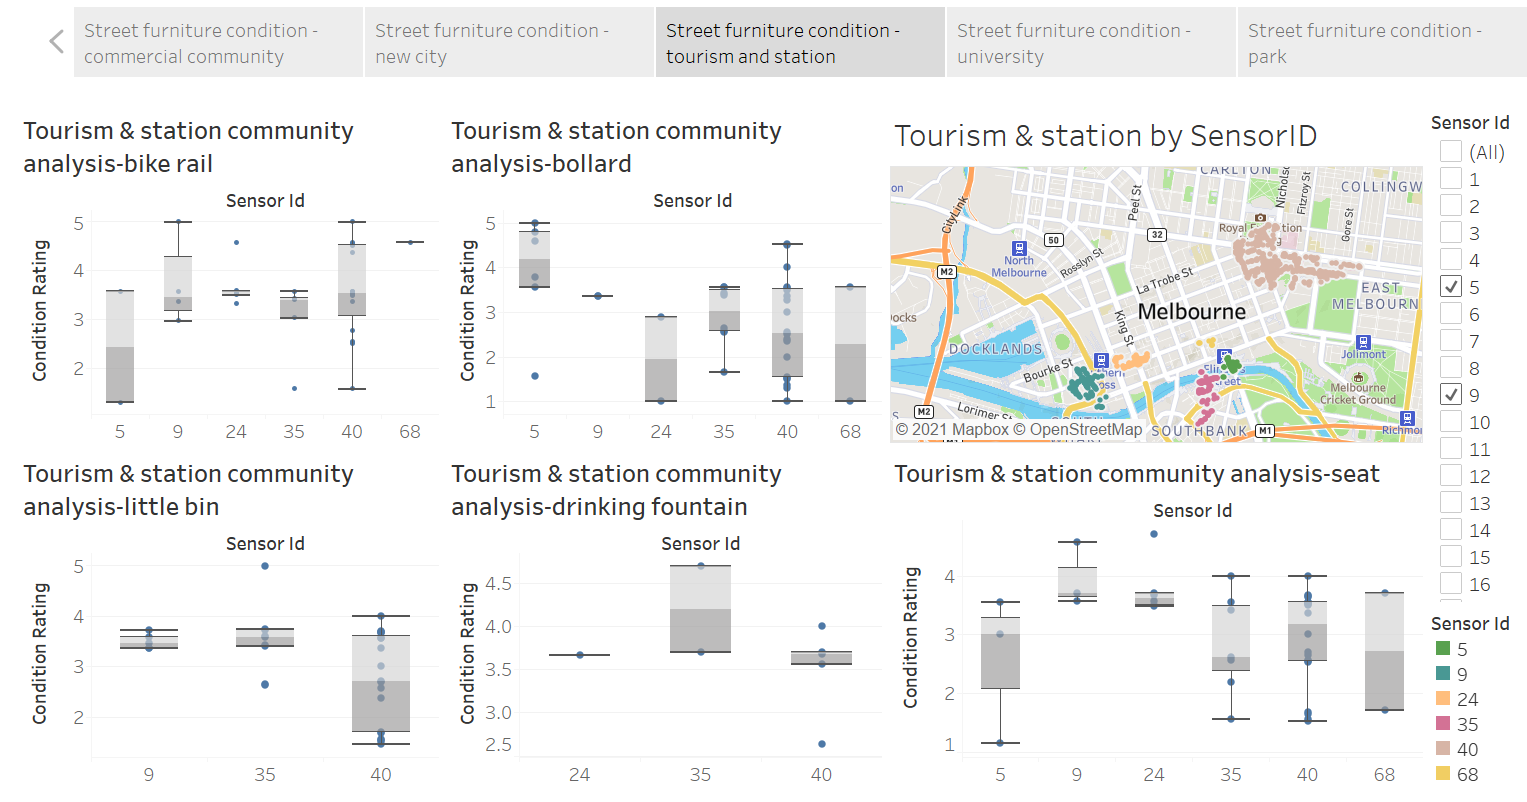1527x802 pixels.
Task: Click the metro station icon near Jolimont
Action: pos(1365,341)
